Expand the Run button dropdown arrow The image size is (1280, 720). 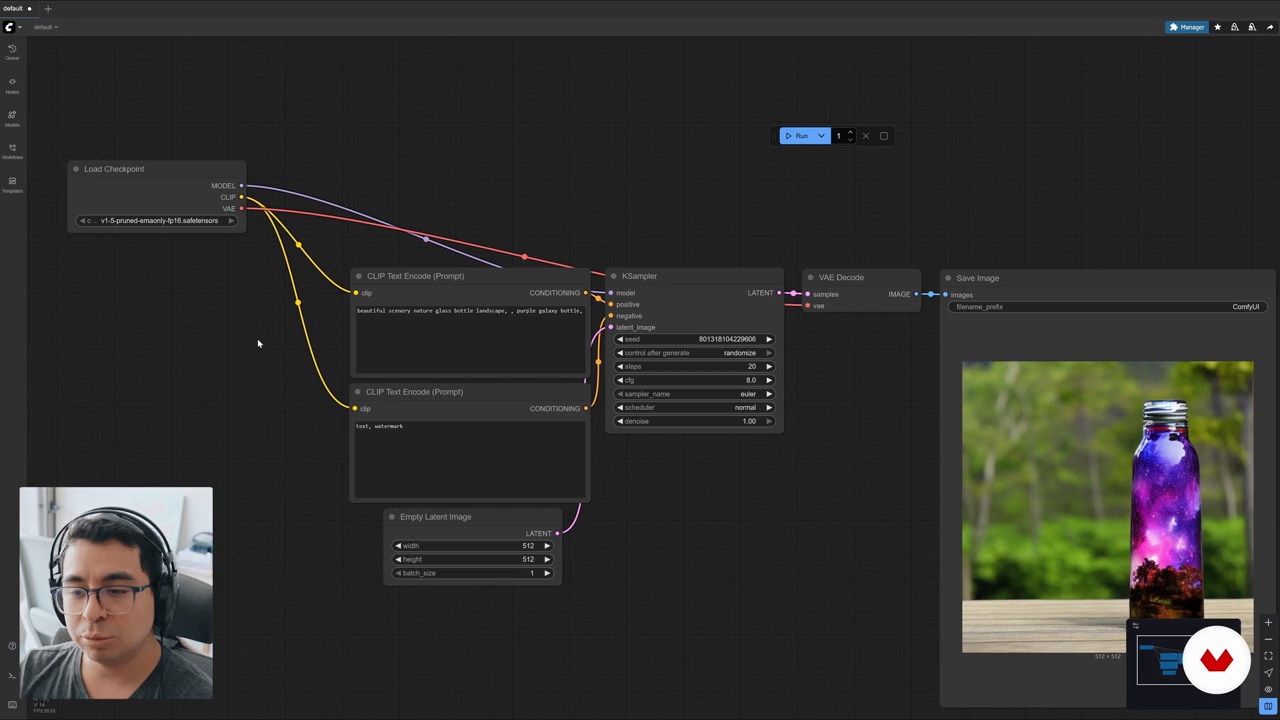click(x=821, y=136)
